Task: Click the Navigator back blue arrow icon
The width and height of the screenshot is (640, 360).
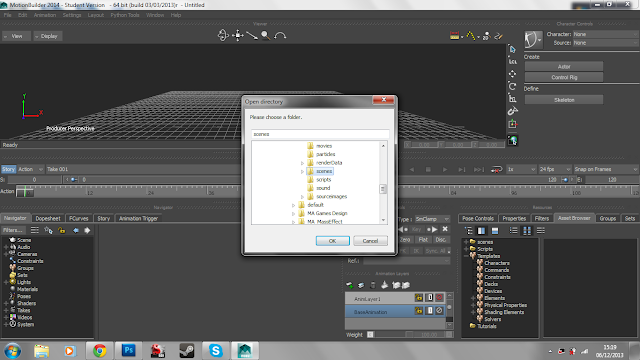Action: [76, 231]
